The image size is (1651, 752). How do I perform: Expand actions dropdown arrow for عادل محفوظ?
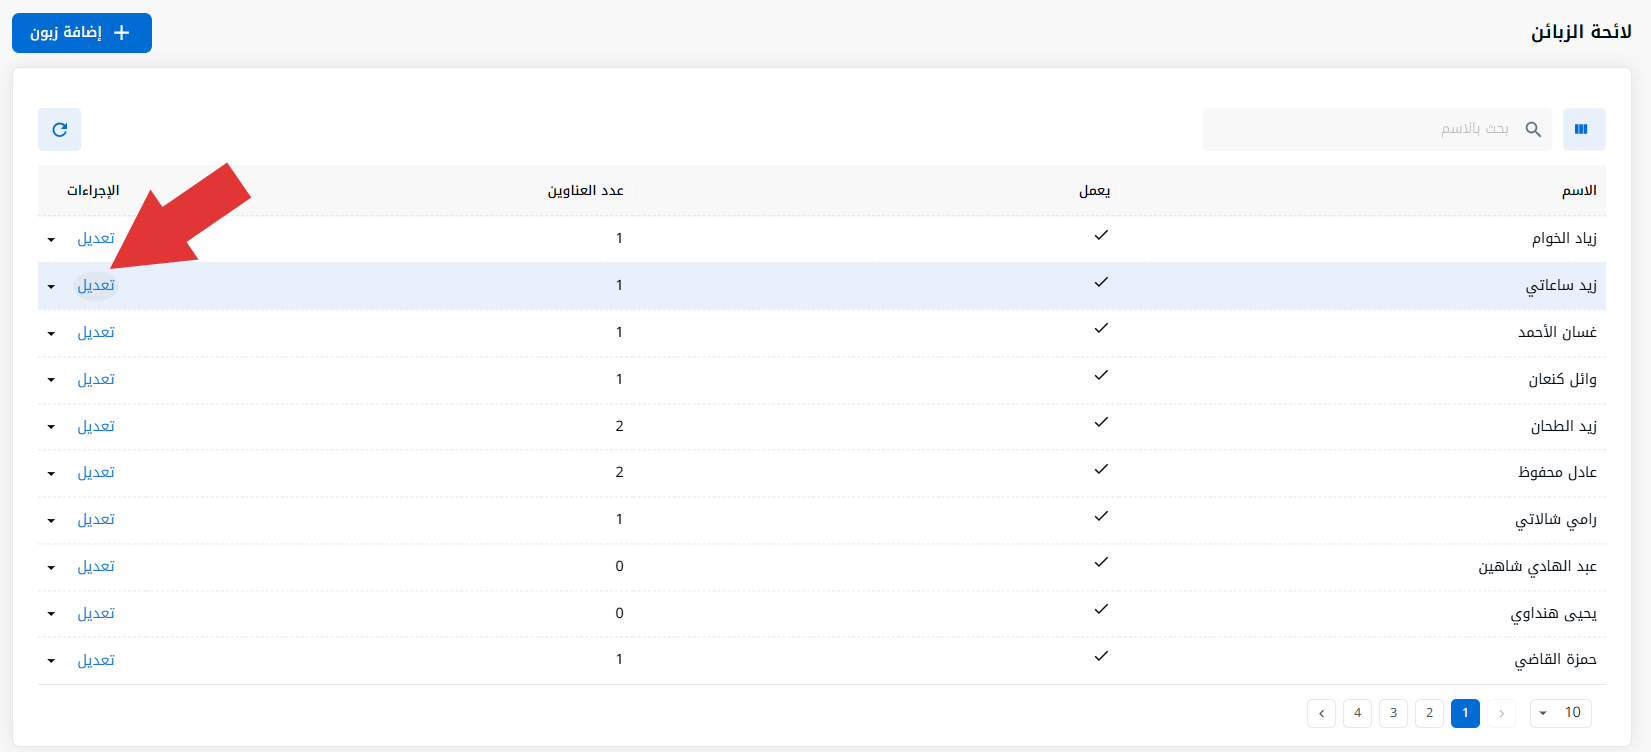click(51, 474)
